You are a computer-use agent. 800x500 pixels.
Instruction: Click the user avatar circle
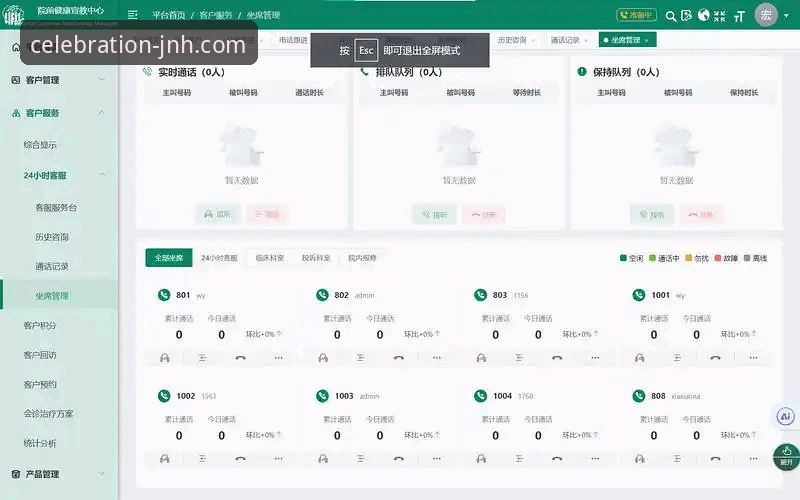(766, 15)
